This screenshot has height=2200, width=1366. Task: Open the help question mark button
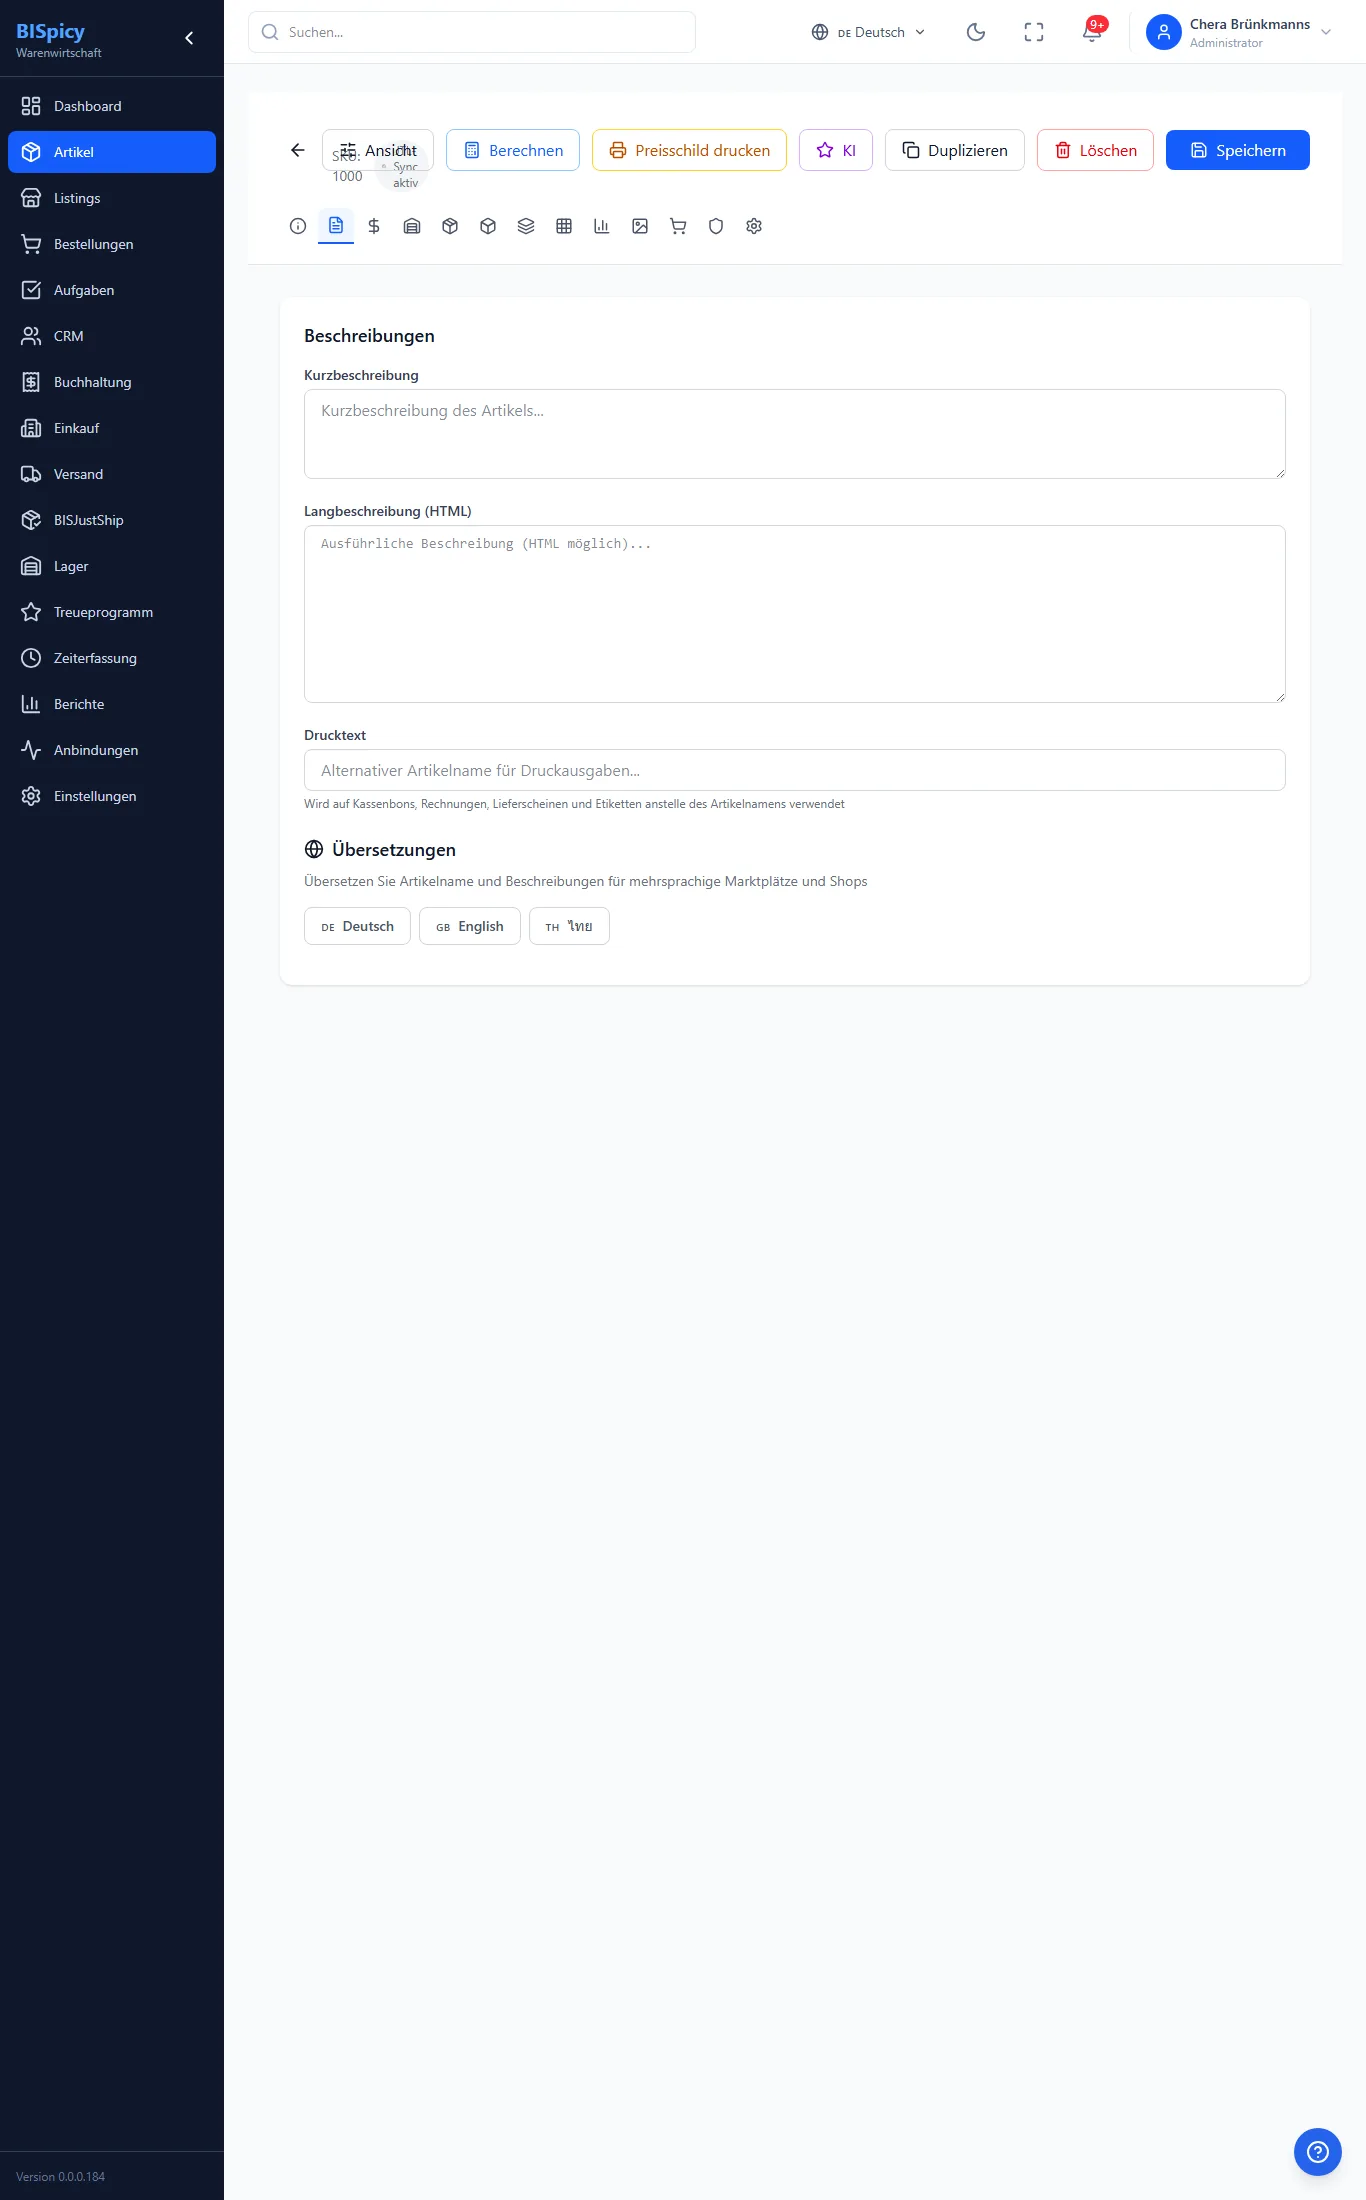tap(1318, 2152)
